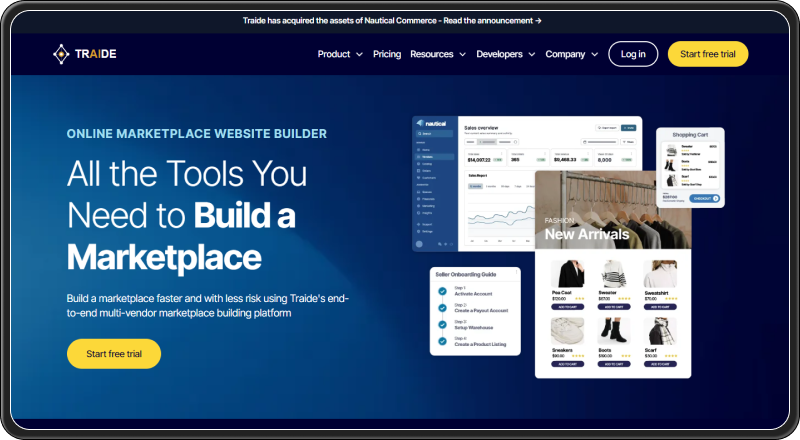The width and height of the screenshot is (800, 440).
Task: Expand the Product dropdown menu
Action: click(x=340, y=54)
